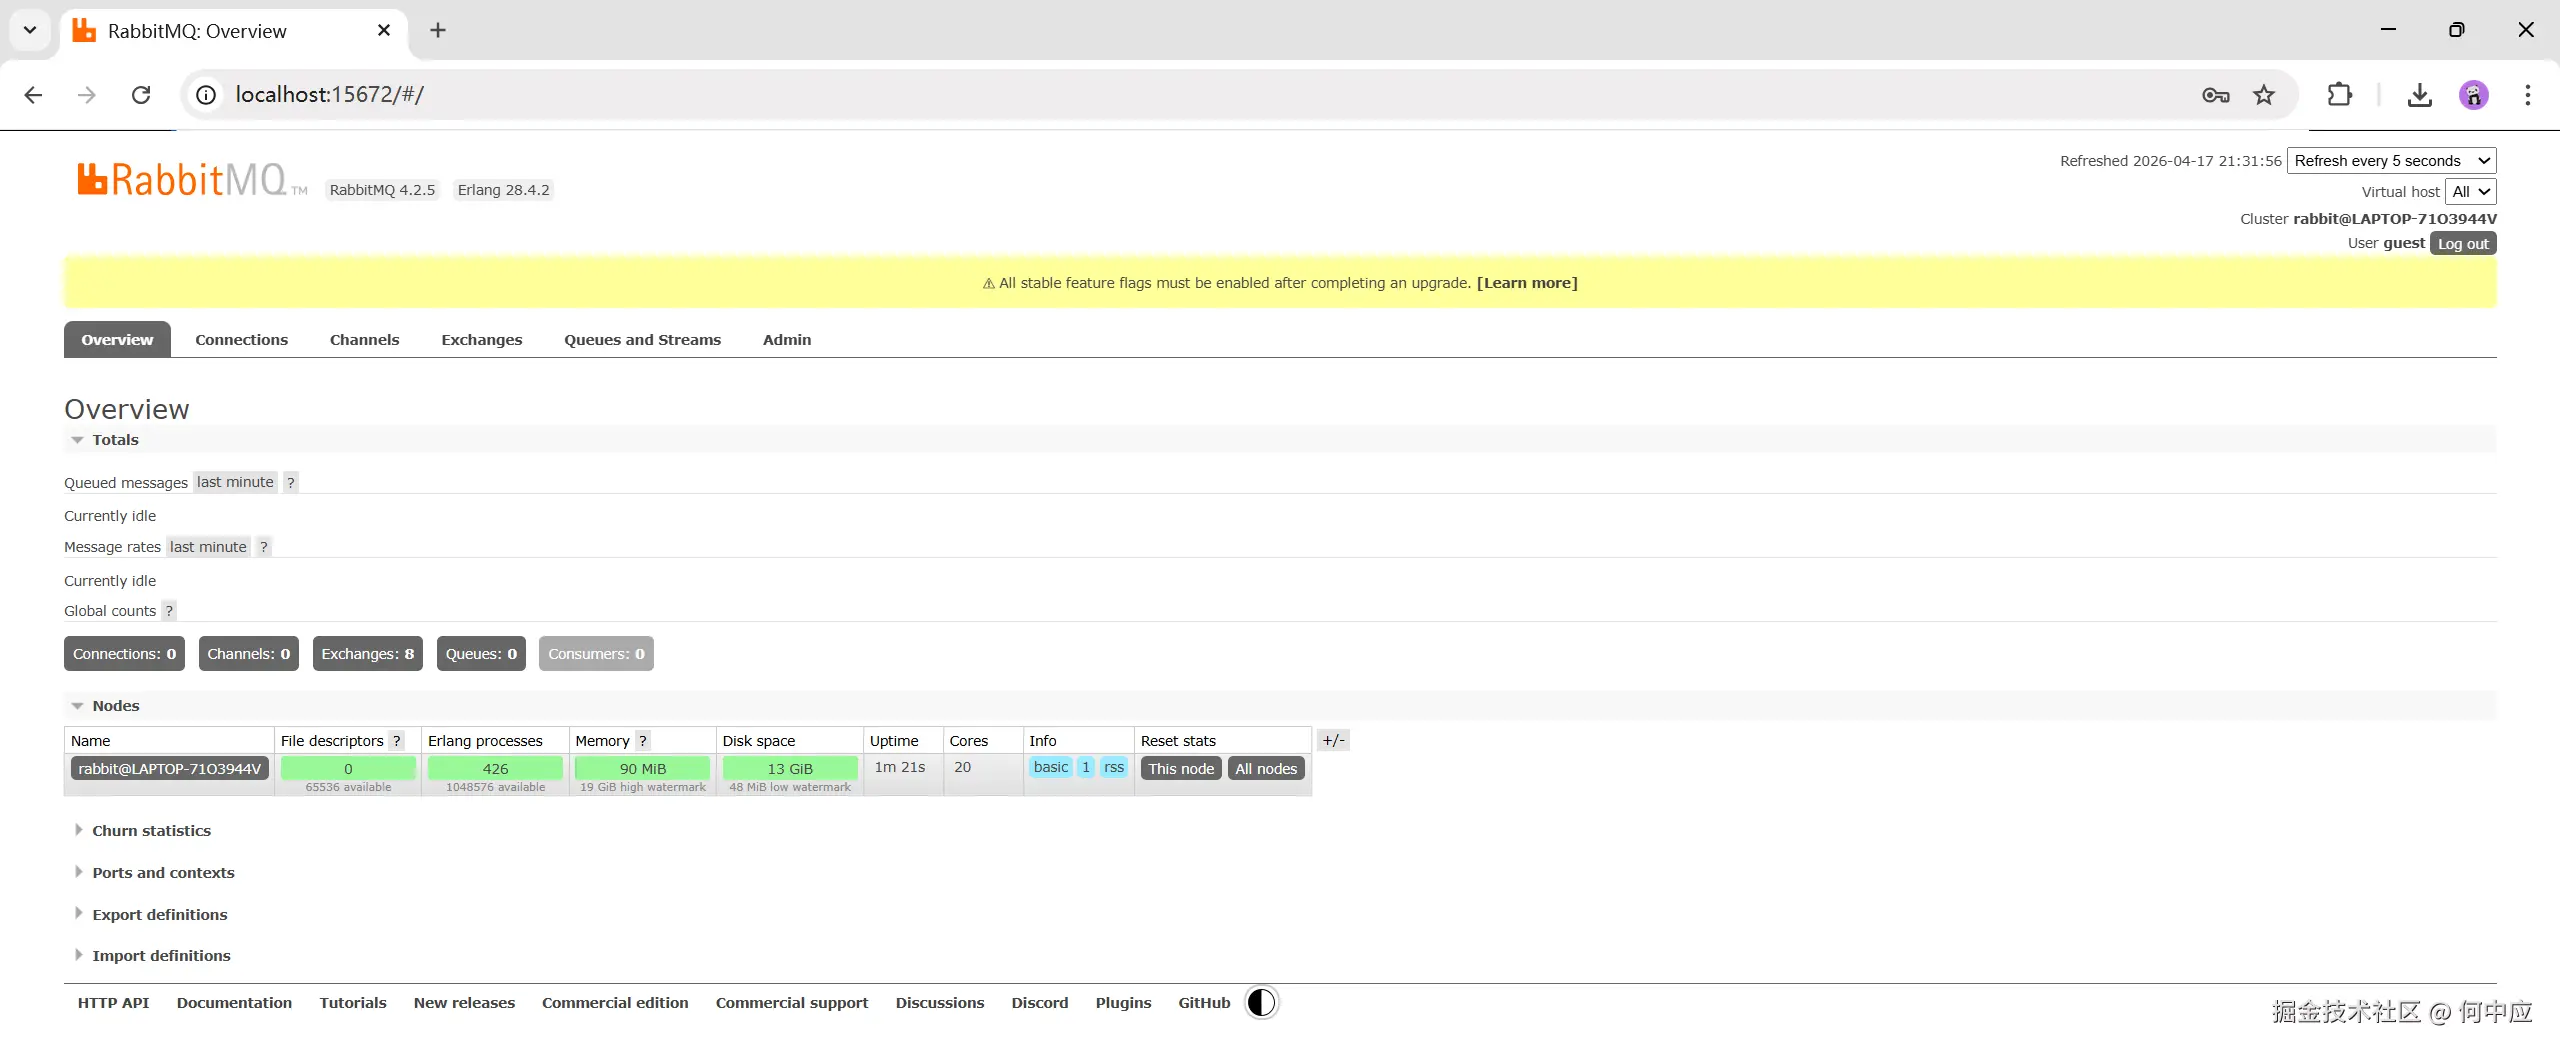Open the Commercial support footer link
The image size is (2560, 1053).
(792, 1003)
